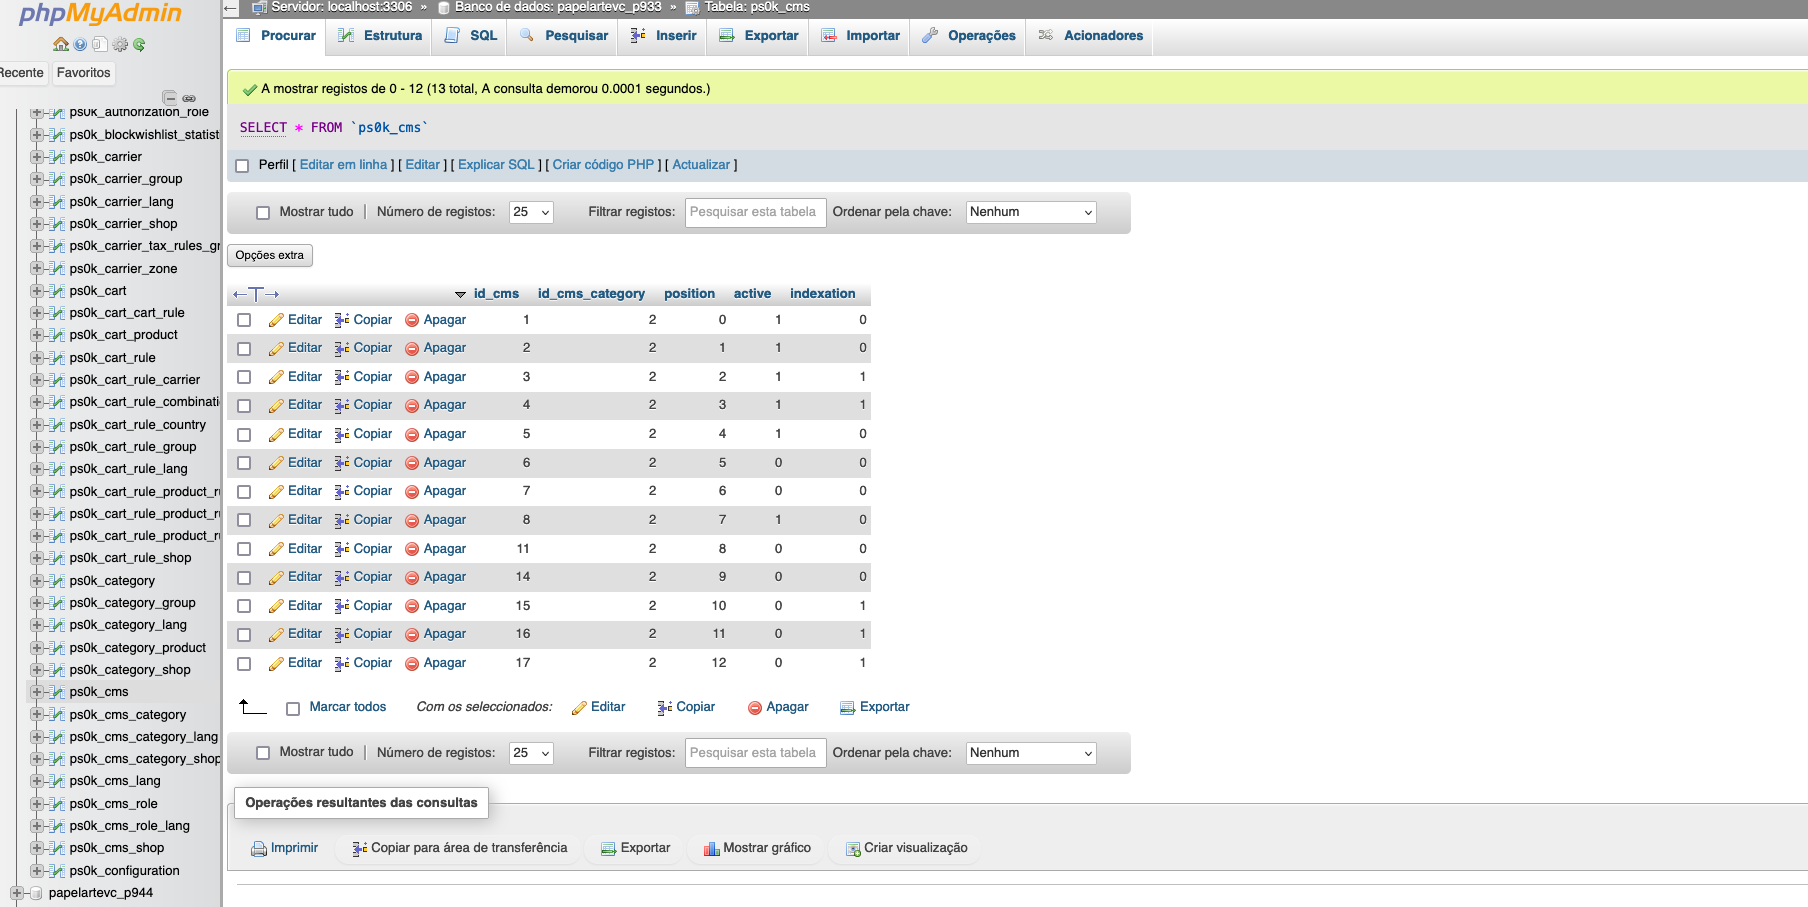Reload navigation panel with green refresh icon
1808x907 pixels.
click(x=140, y=44)
